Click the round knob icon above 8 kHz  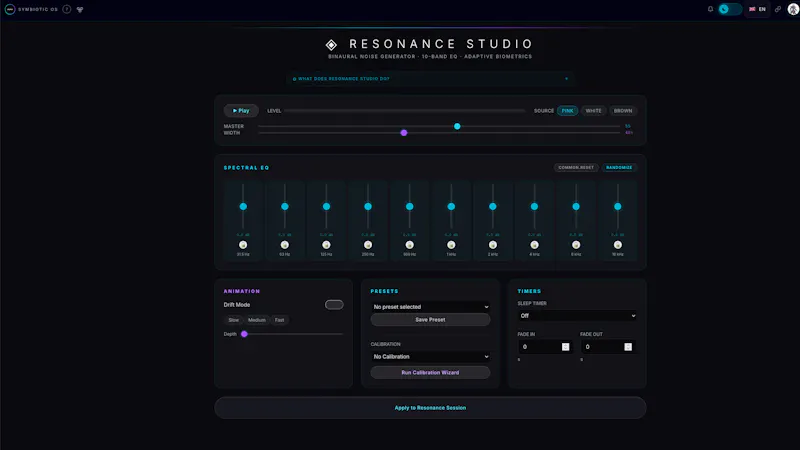576,245
